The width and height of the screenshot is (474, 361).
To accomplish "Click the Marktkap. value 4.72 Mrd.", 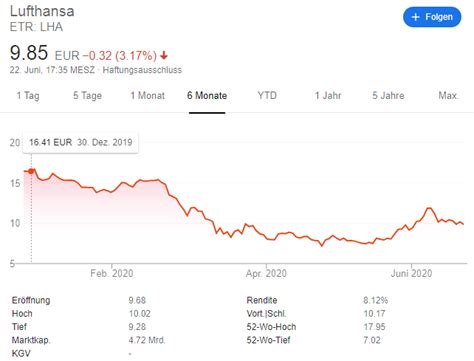I will [147, 340].
